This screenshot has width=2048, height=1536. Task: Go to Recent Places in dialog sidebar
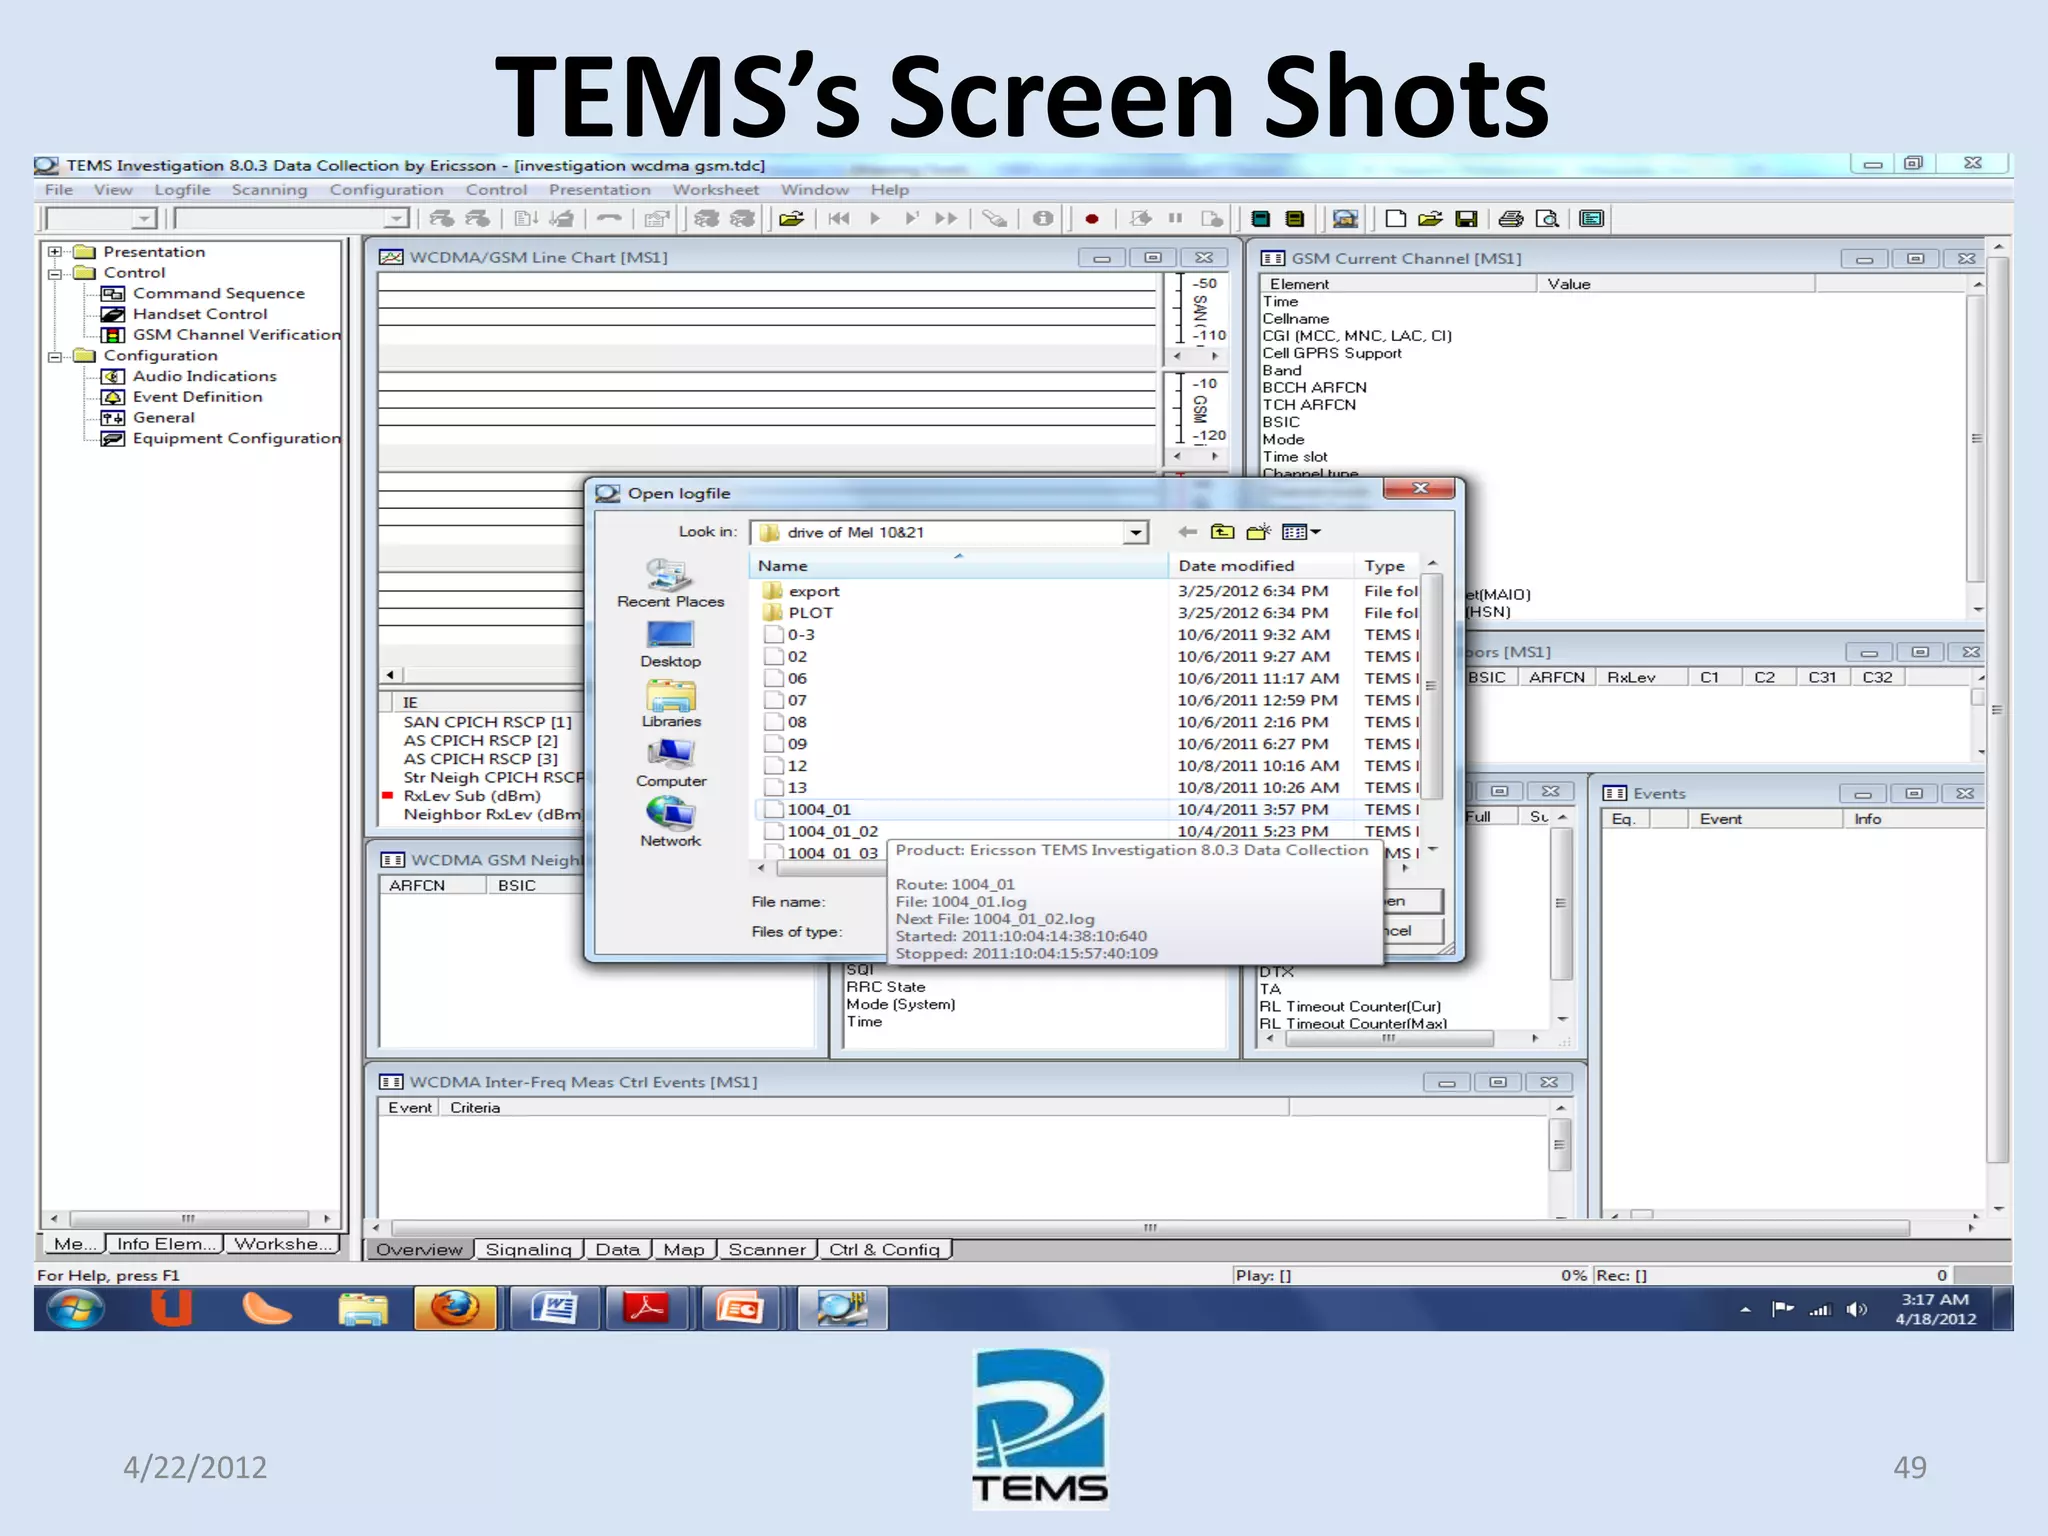point(670,584)
